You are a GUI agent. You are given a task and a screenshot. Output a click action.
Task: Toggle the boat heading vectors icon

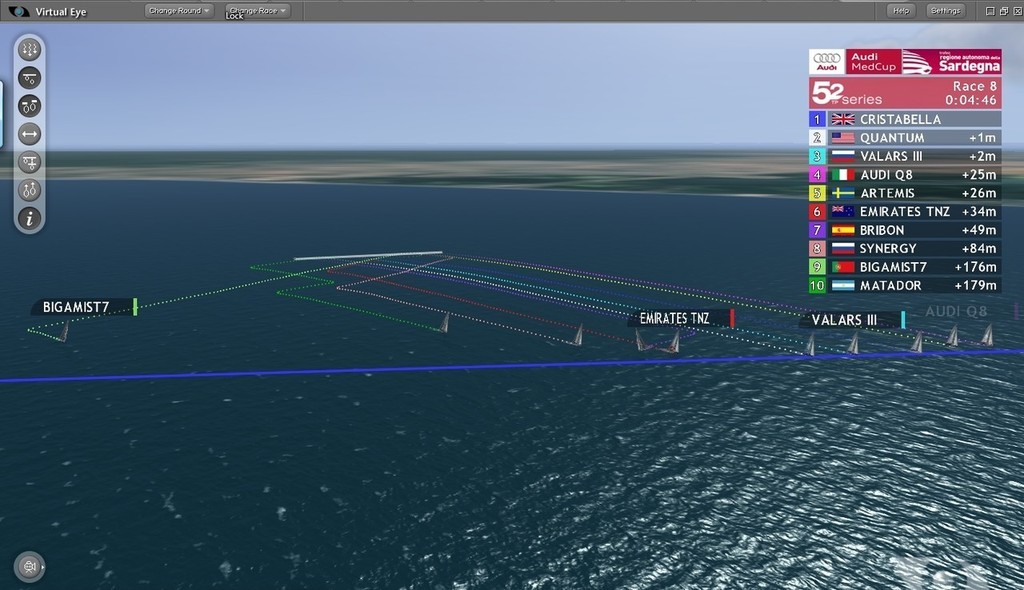tap(29, 190)
